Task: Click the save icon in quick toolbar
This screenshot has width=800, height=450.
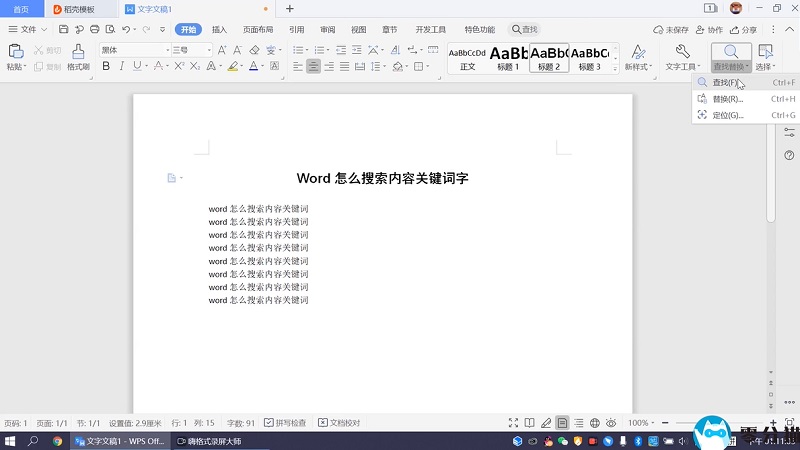Action: point(64,30)
